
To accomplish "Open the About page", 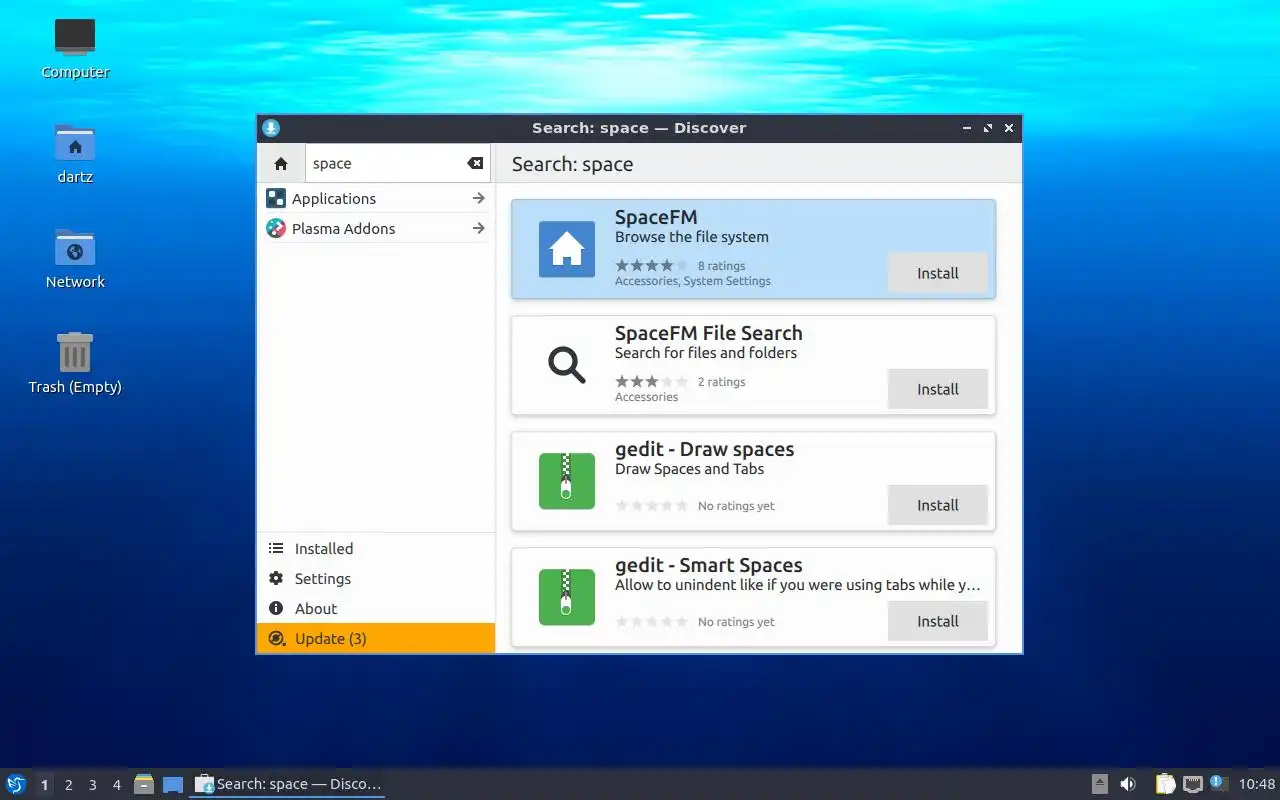I will point(376,608).
